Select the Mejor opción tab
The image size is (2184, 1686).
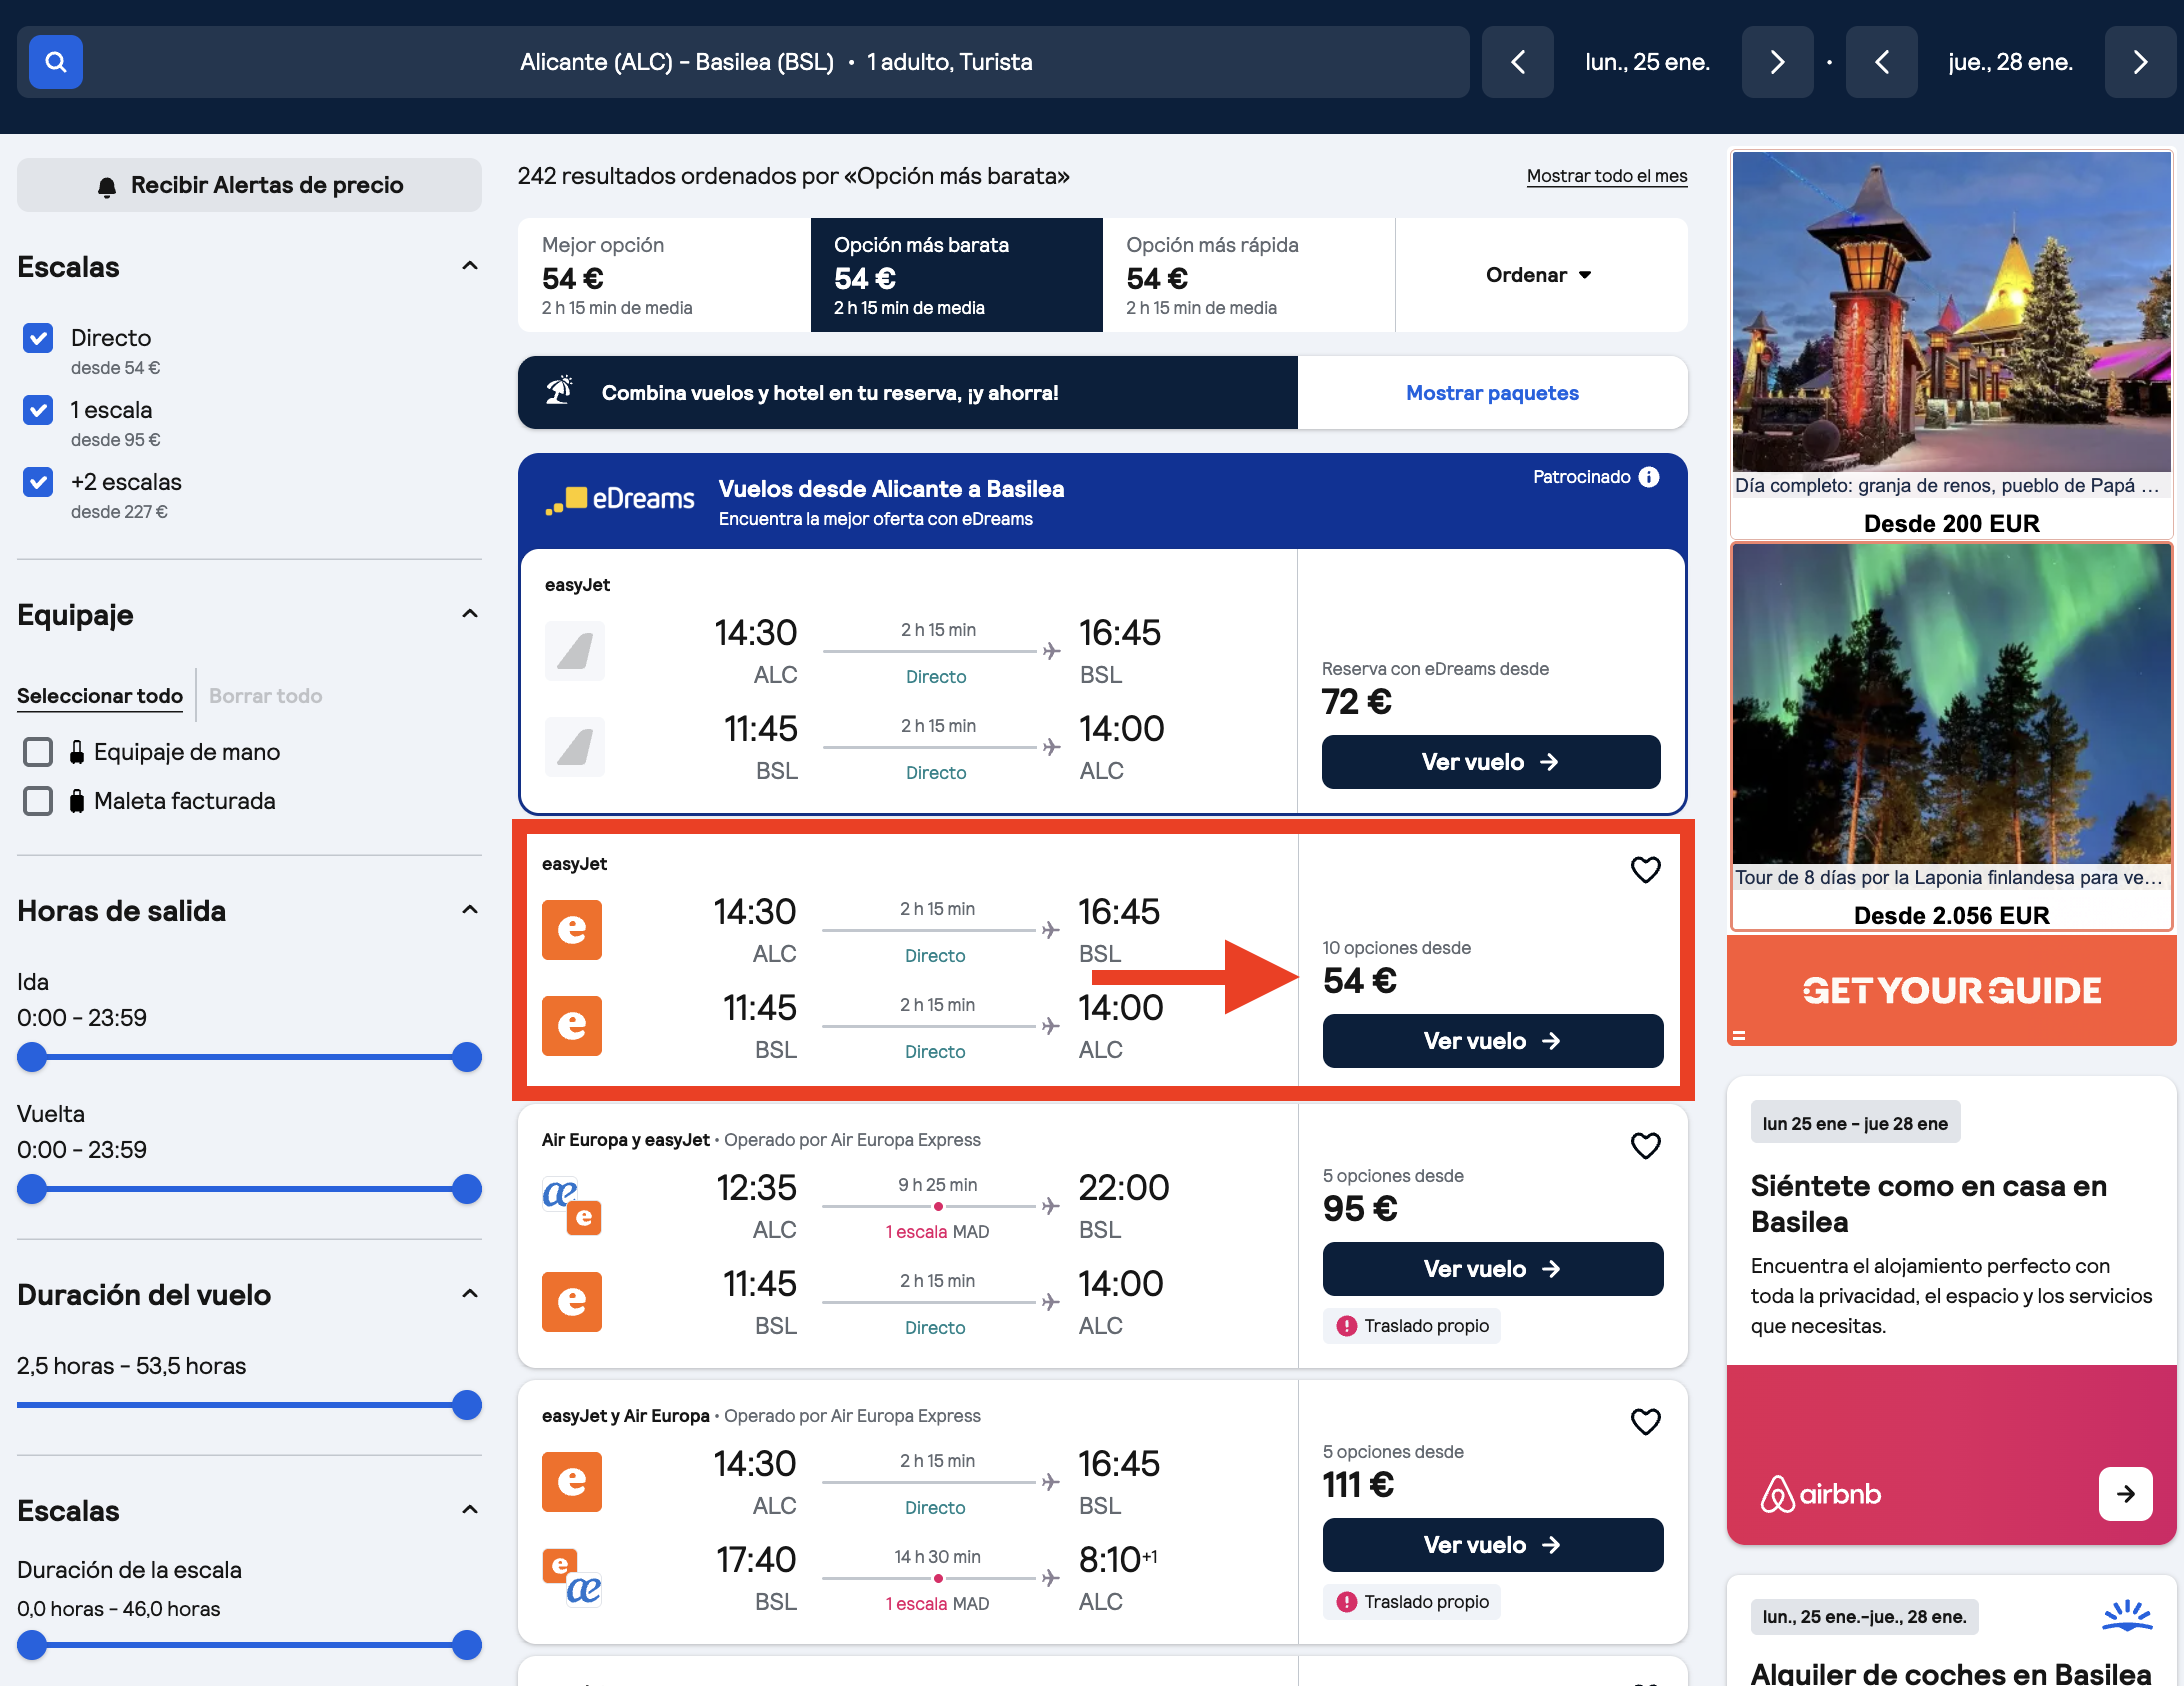[664, 275]
